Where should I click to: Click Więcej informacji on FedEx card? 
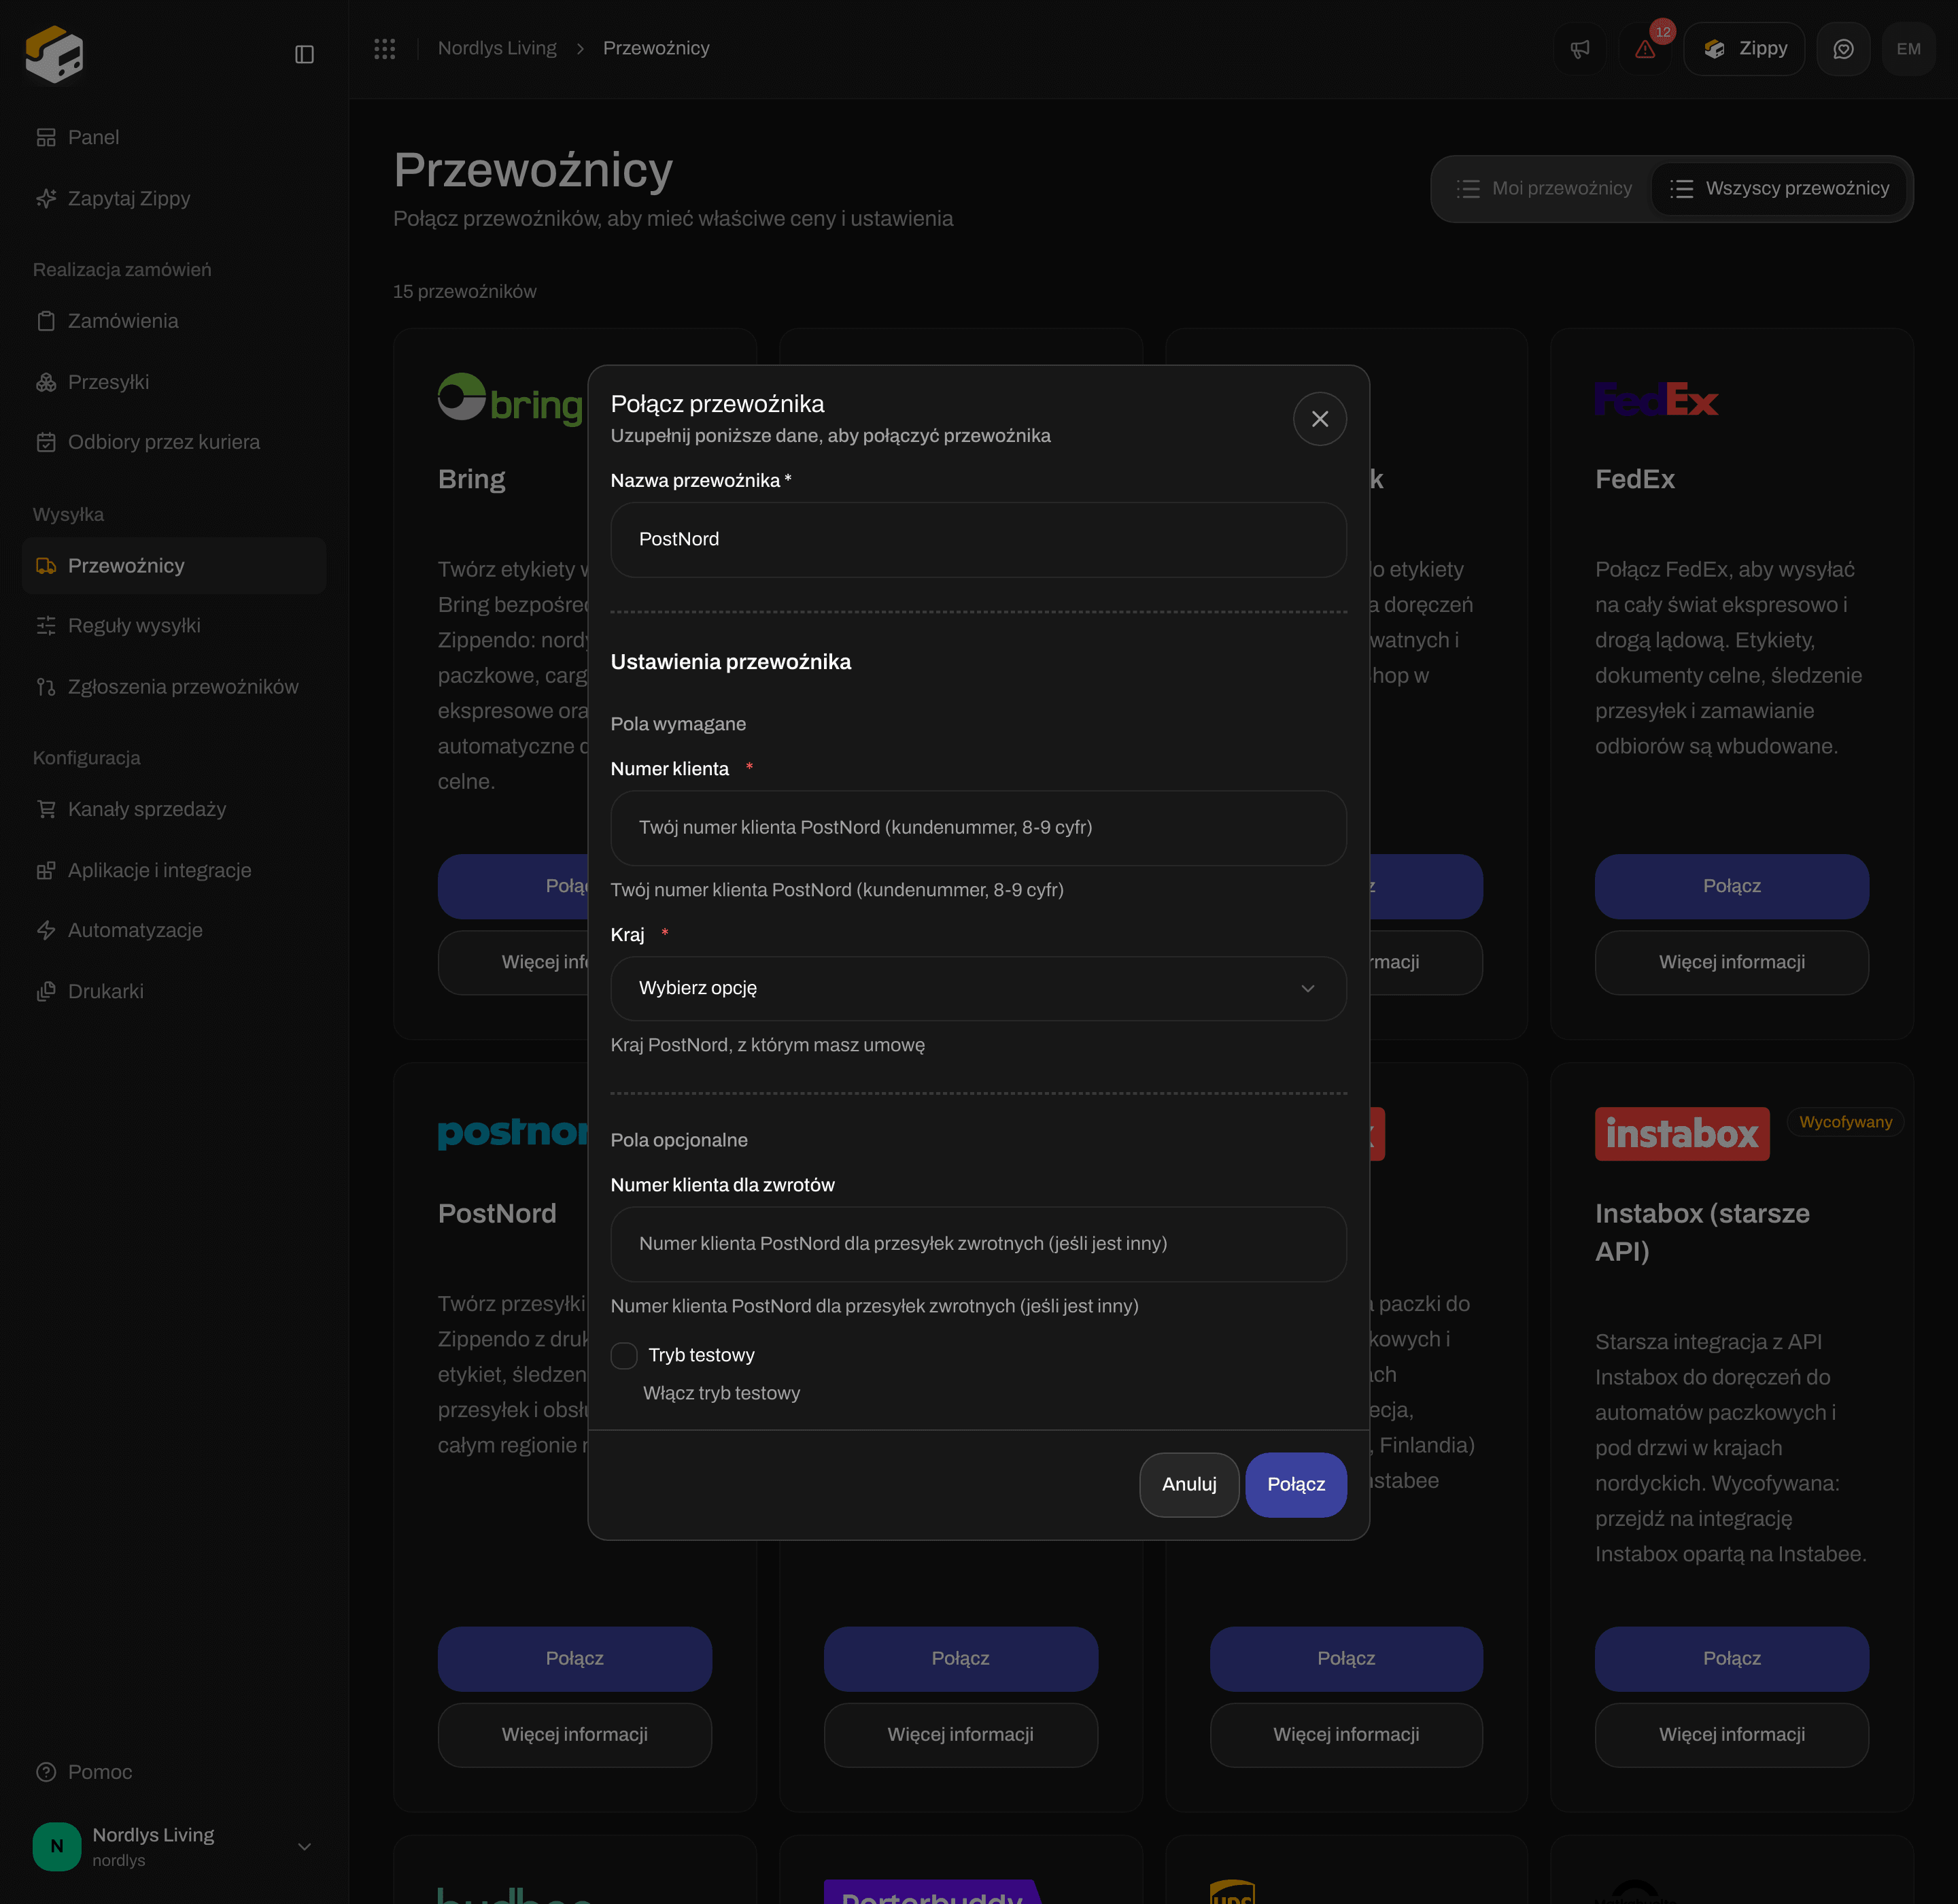[x=1732, y=963]
